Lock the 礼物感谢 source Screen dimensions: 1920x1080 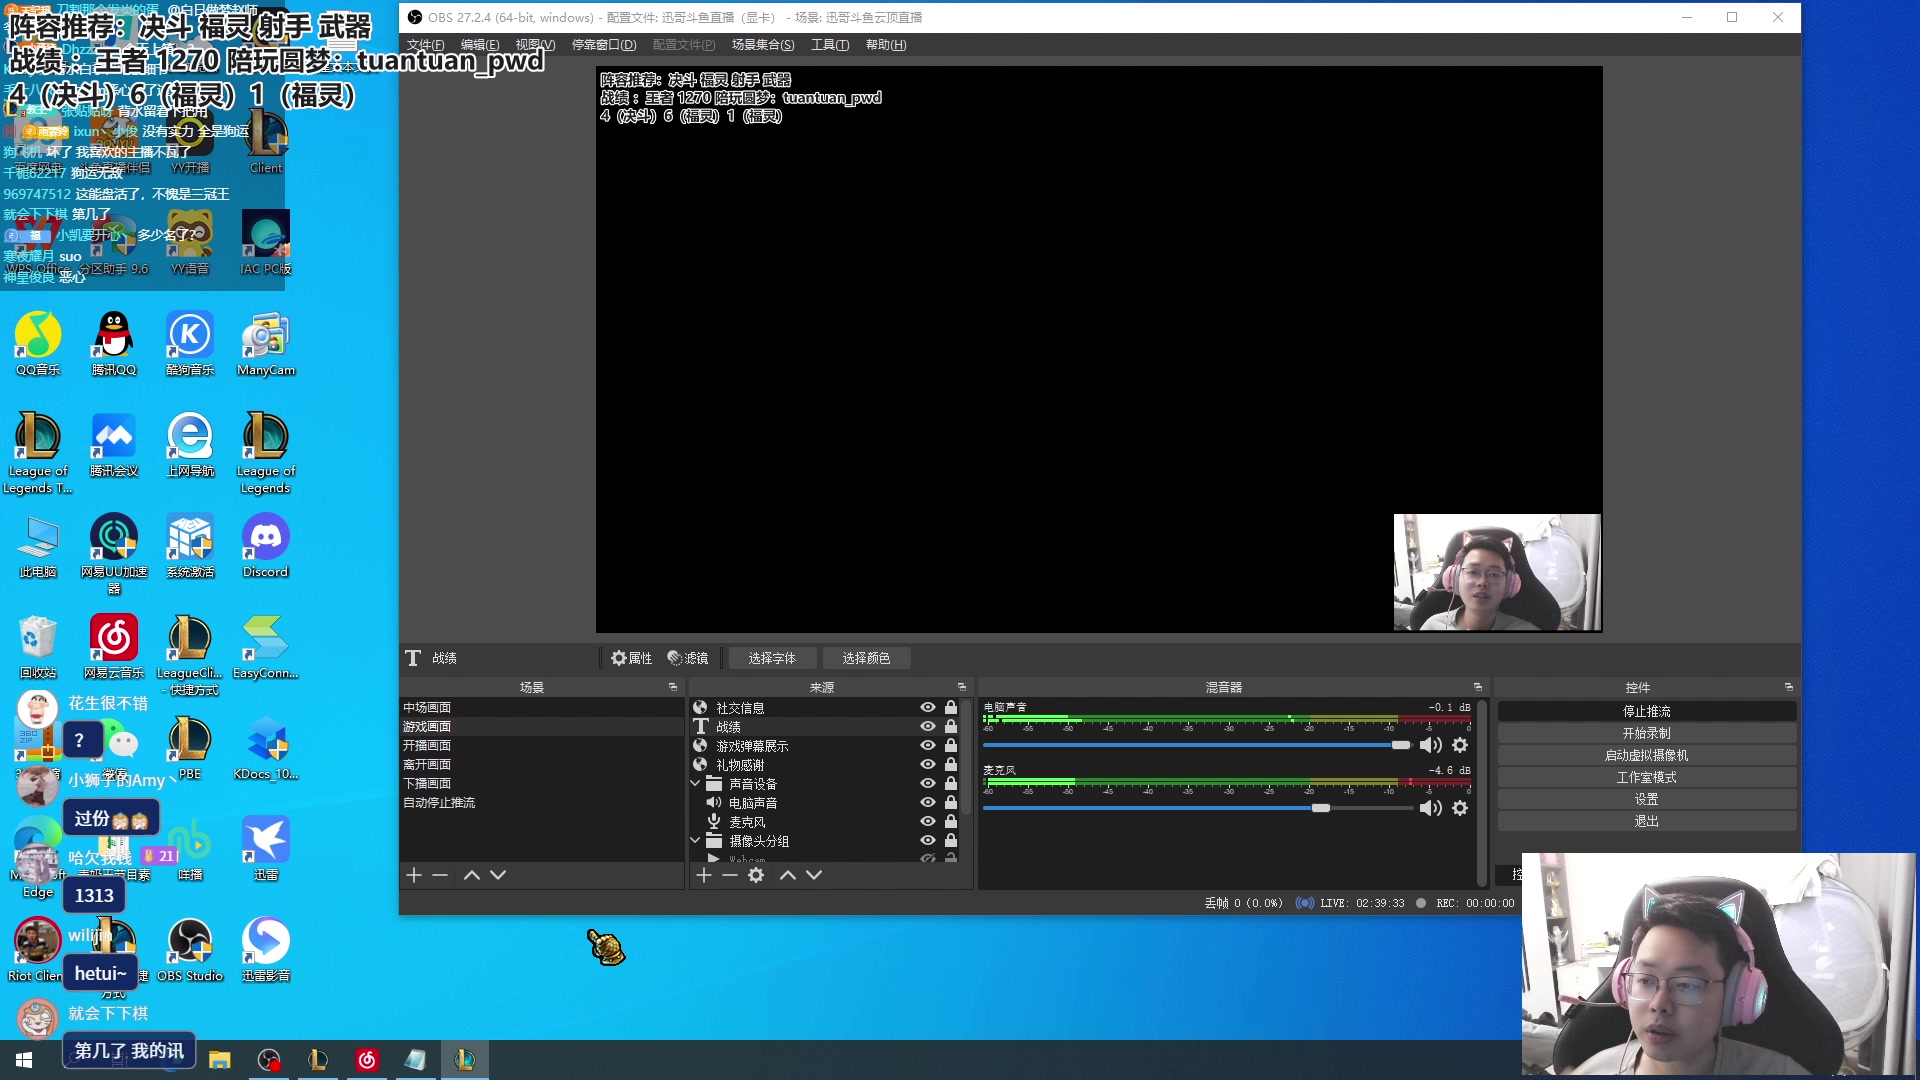click(x=951, y=765)
